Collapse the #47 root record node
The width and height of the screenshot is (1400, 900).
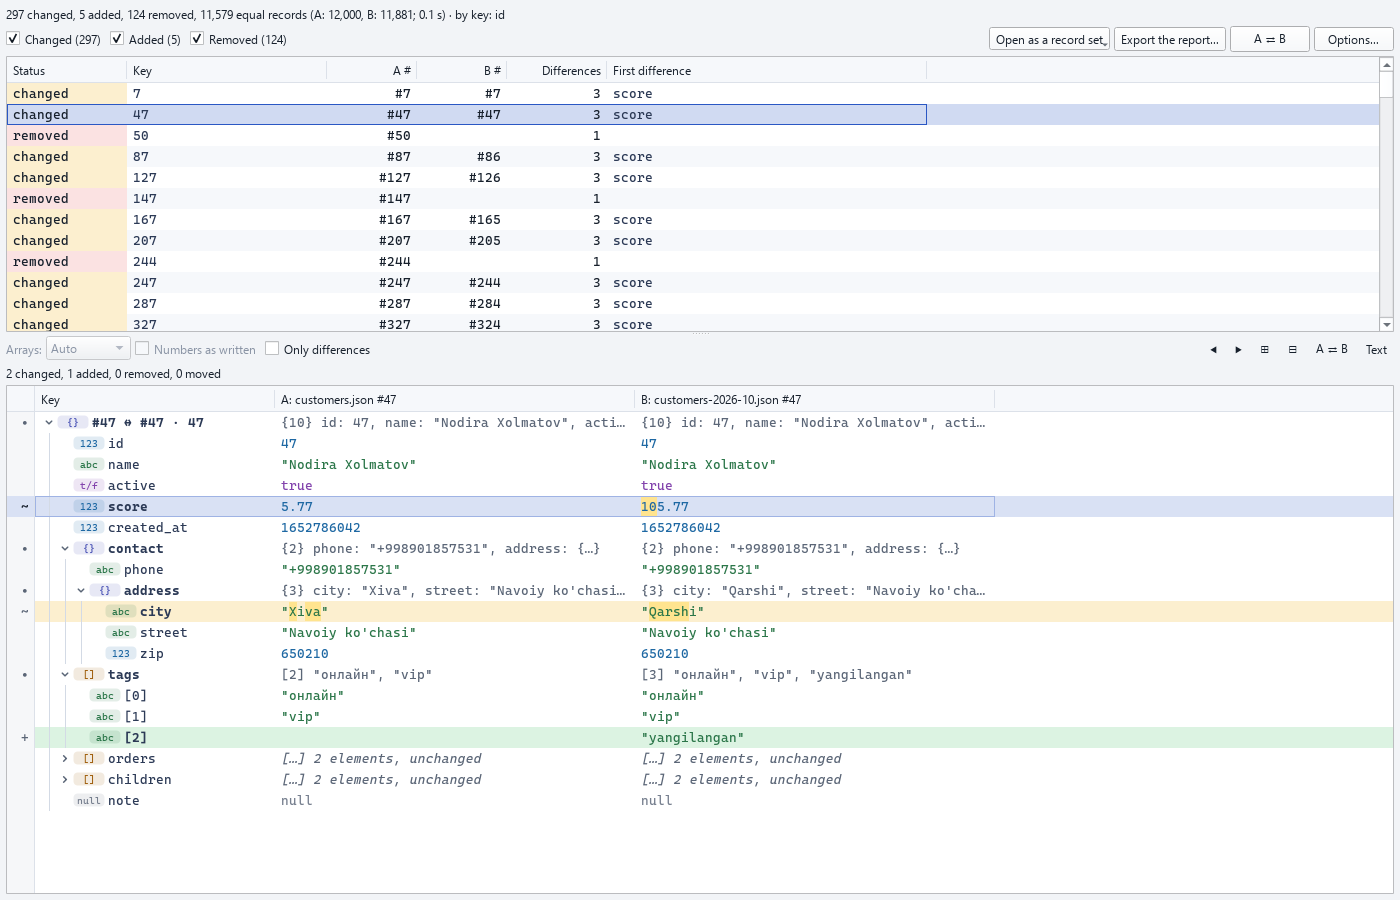coord(49,423)
